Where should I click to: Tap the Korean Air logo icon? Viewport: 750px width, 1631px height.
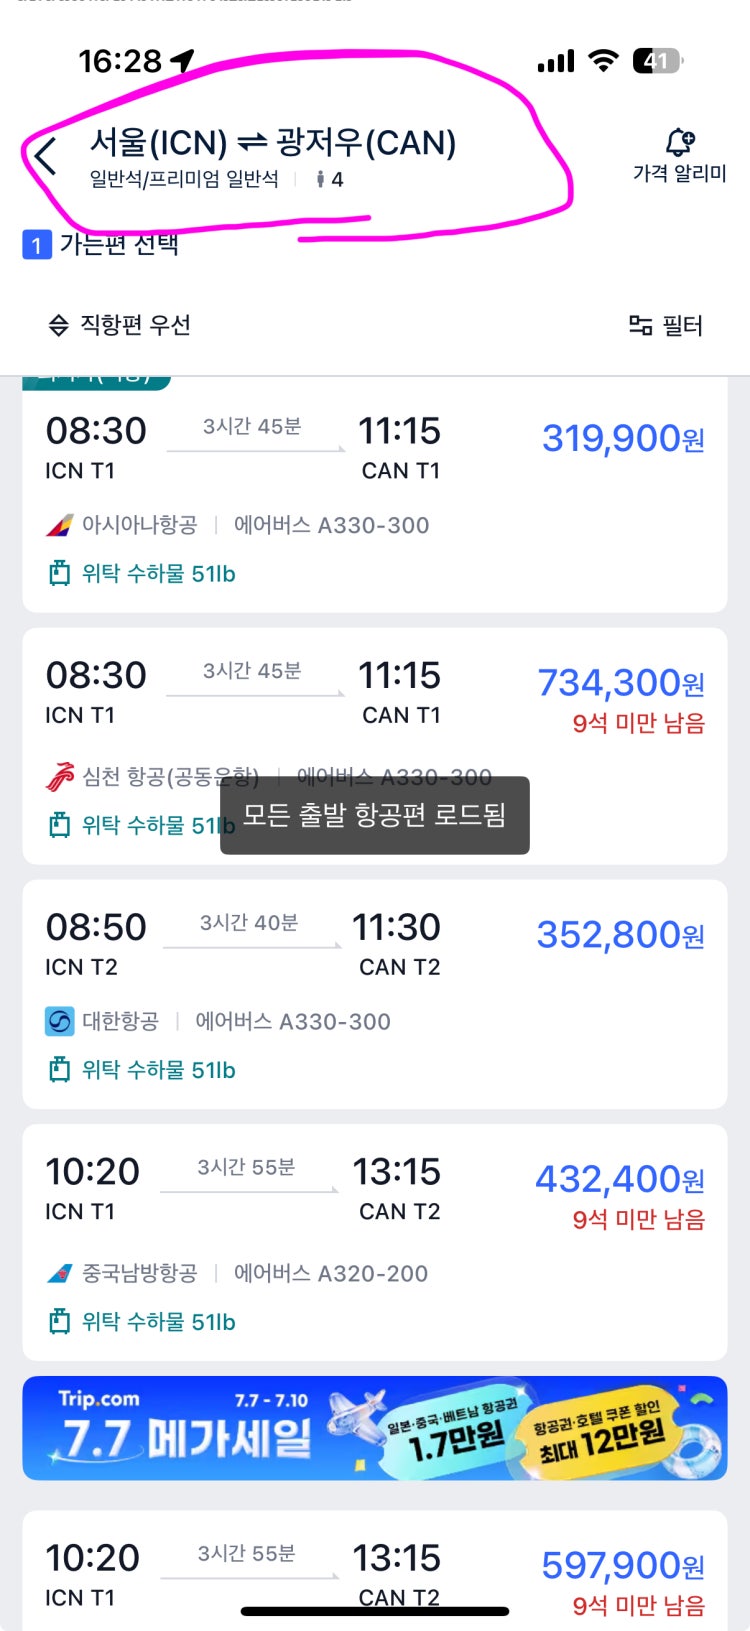coord(60,1021)
